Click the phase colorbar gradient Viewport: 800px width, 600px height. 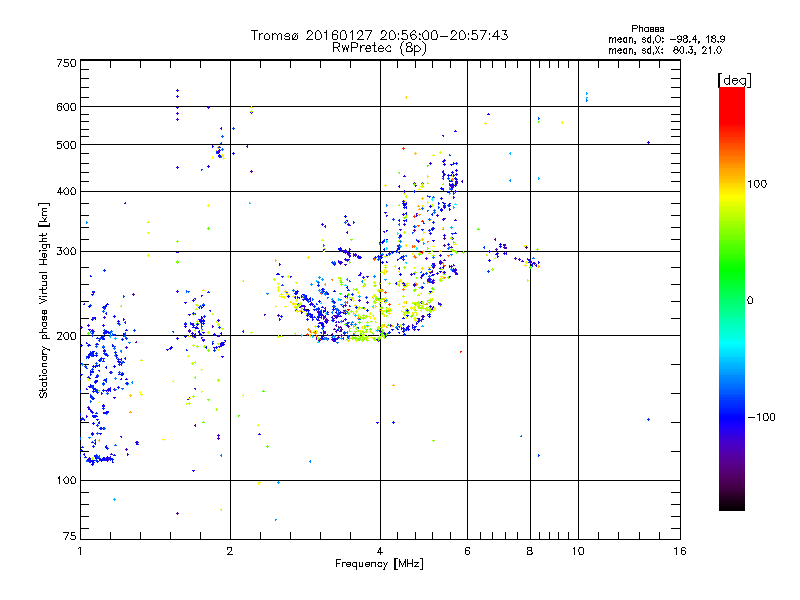pos(732,298)
